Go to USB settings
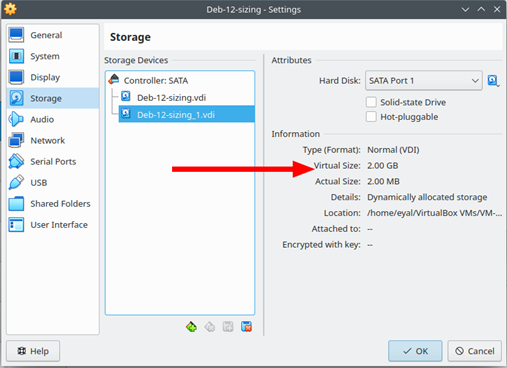This screenshot has width=507, height=368. [x=53, y=183]
